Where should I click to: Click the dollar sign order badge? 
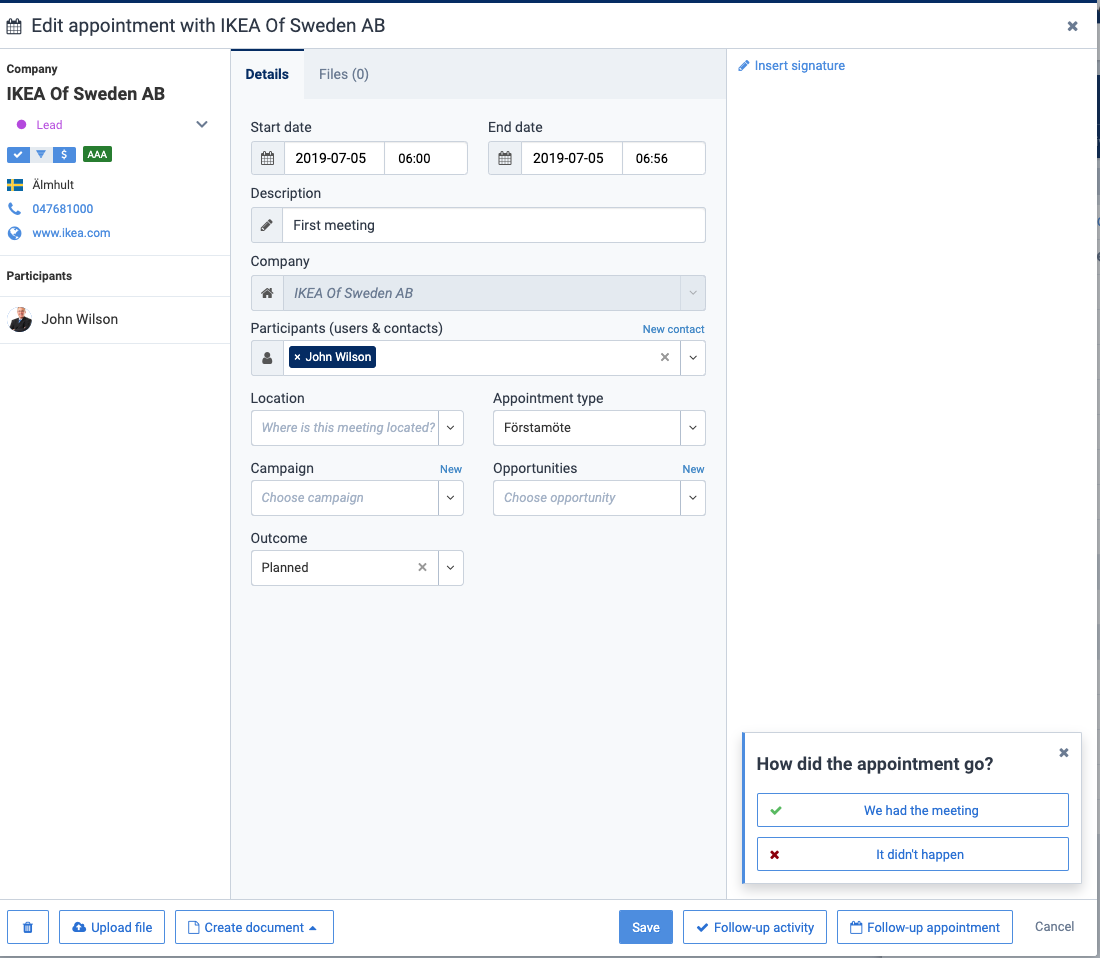[64, 154]
